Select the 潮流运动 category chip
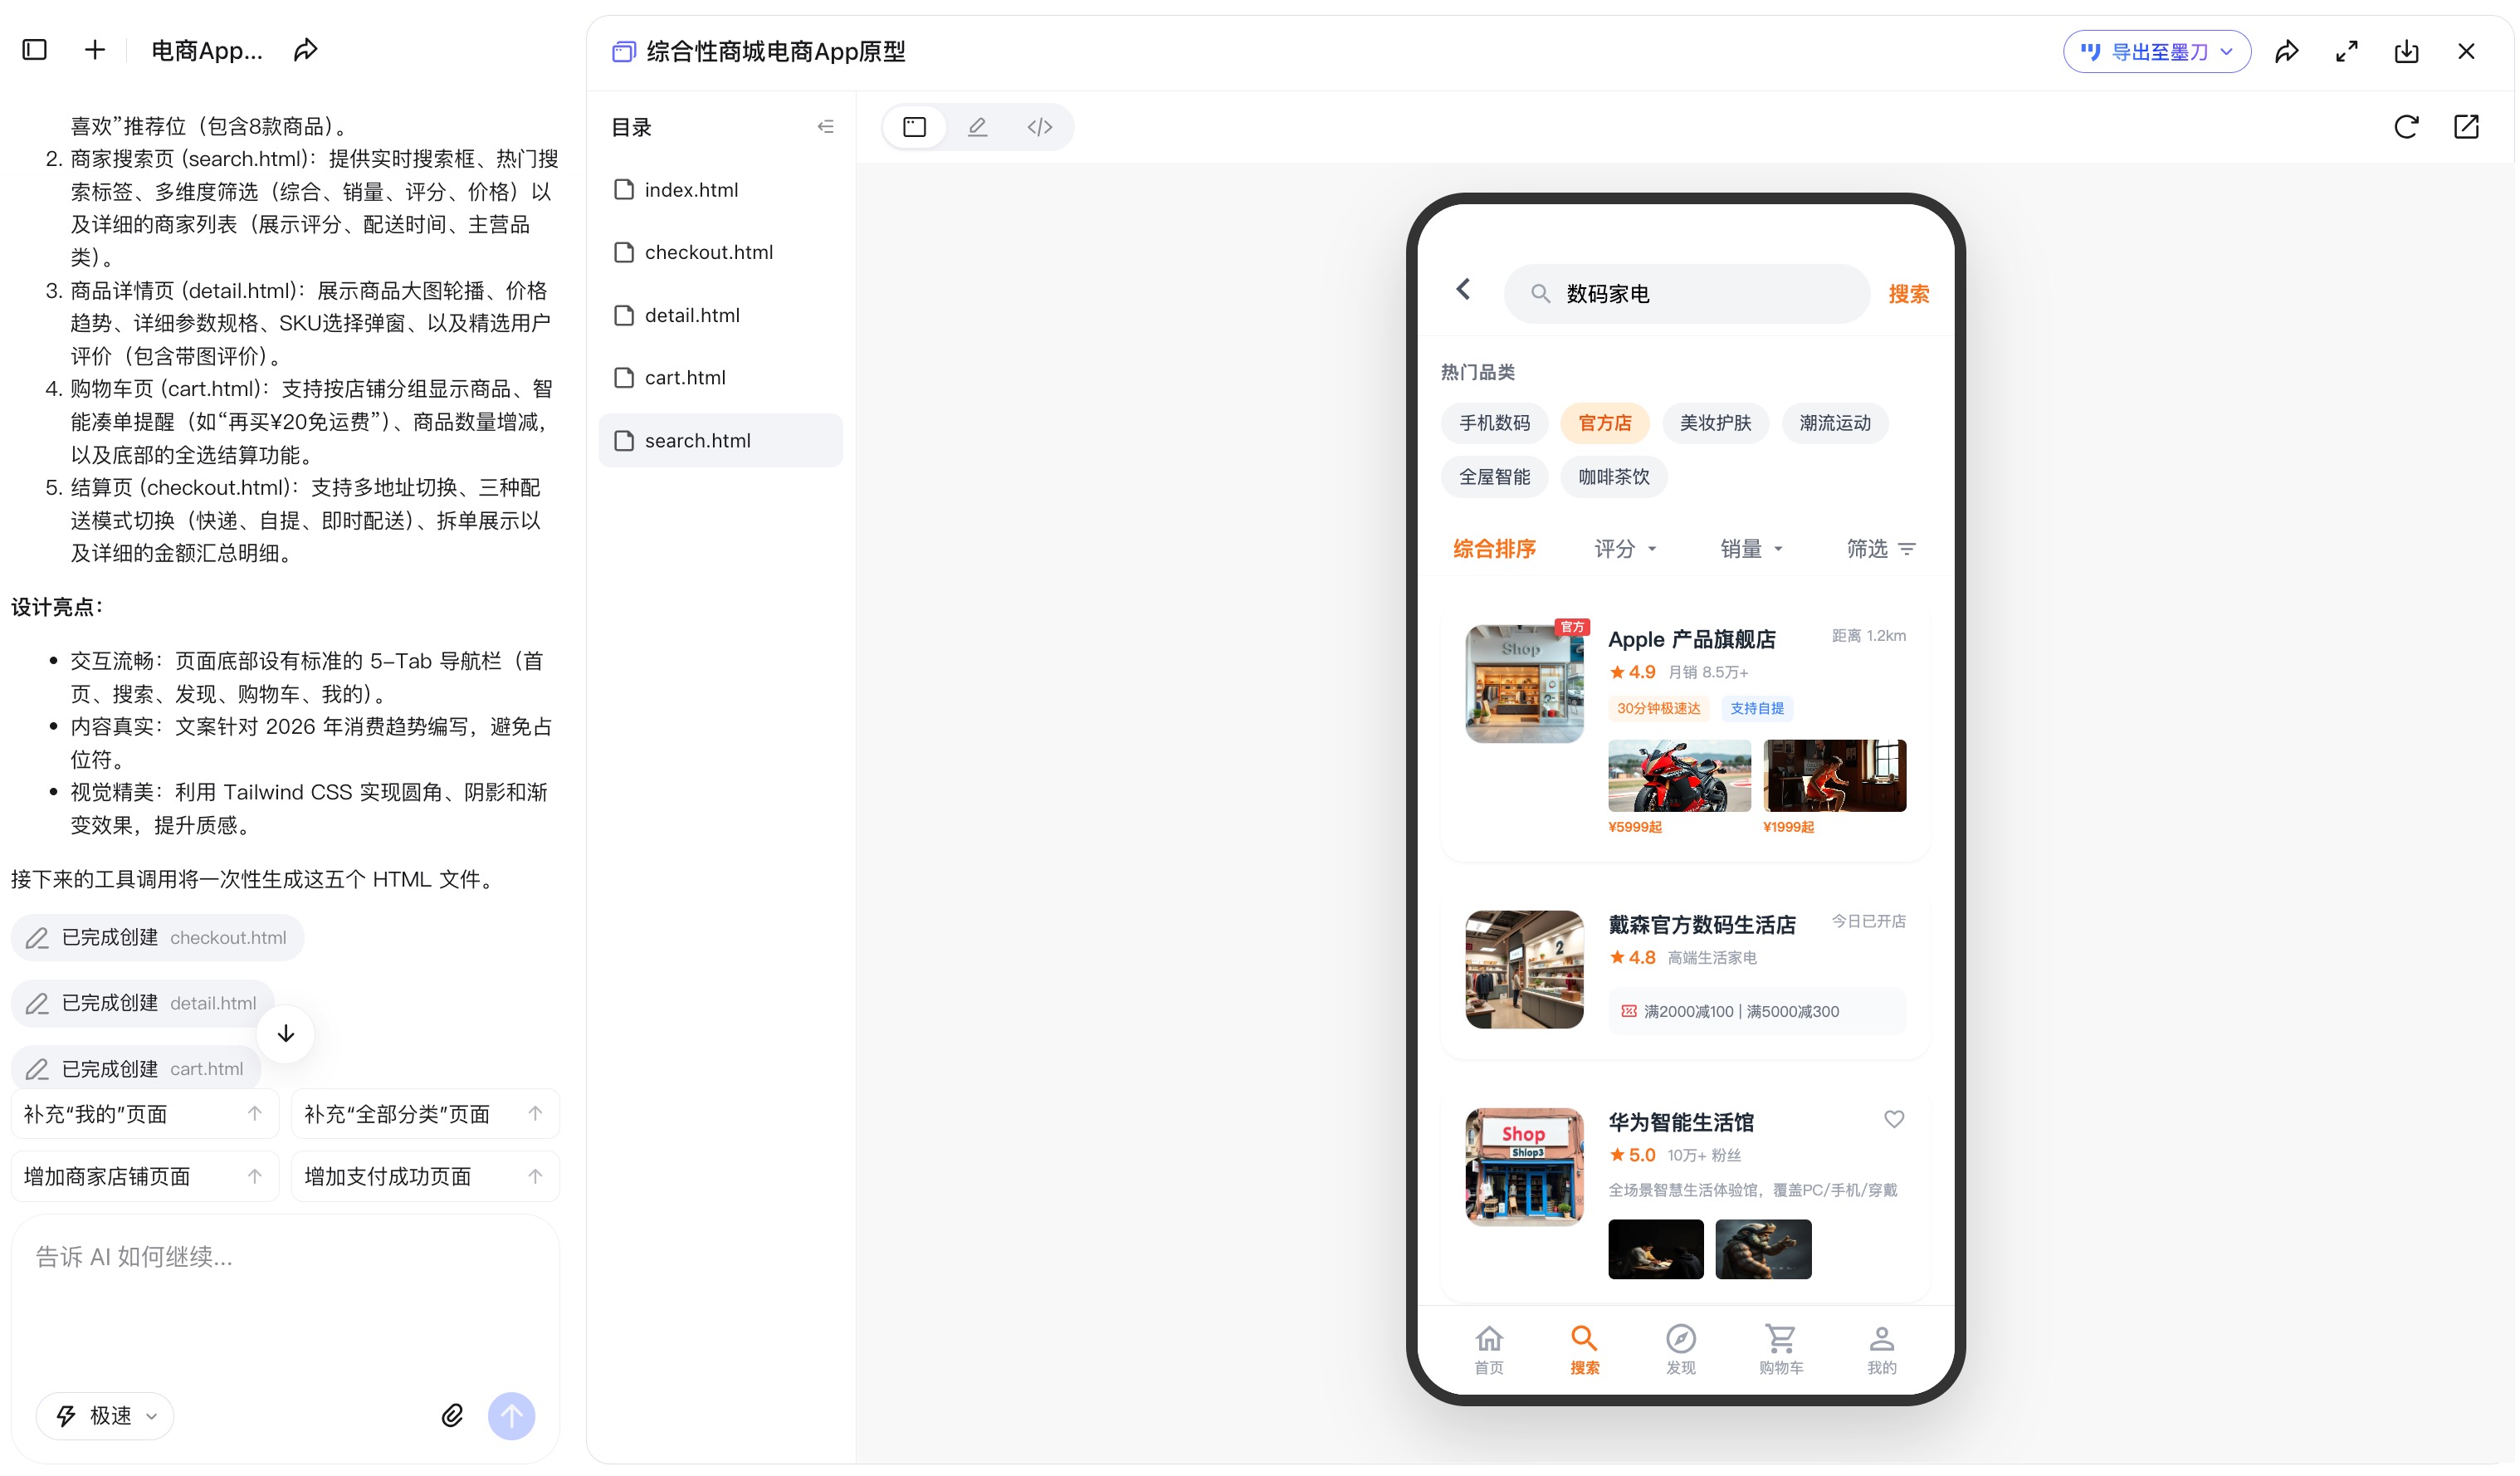 (1836, 423)
